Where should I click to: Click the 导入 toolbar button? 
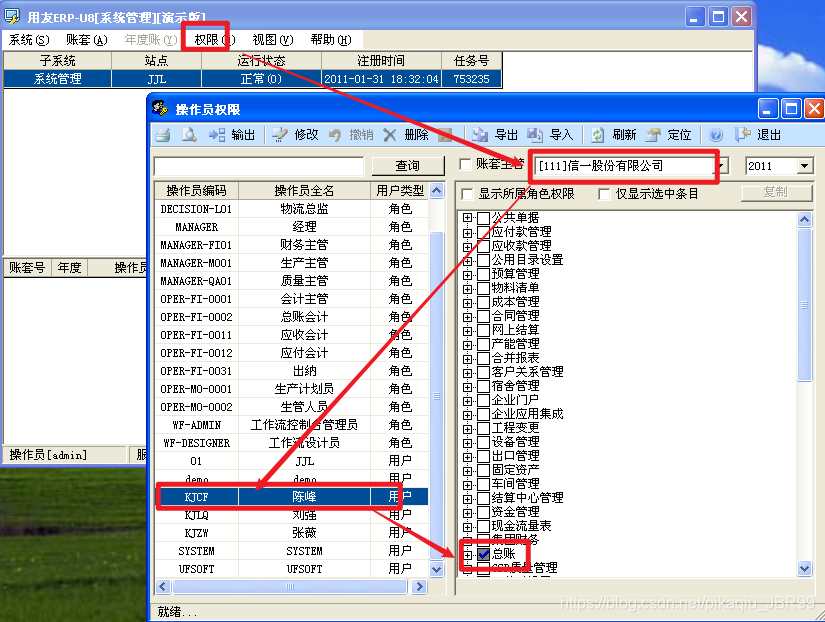pyautogui.click(x=550, y=135)
